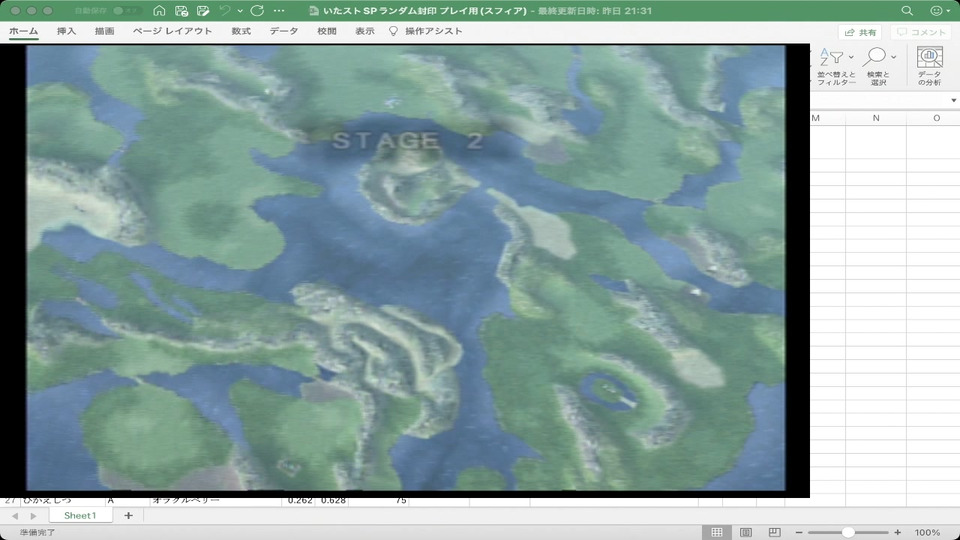Click the zoom slider handle
The width and height of the screenshot is (960, 540).
[x=848, y=533]
